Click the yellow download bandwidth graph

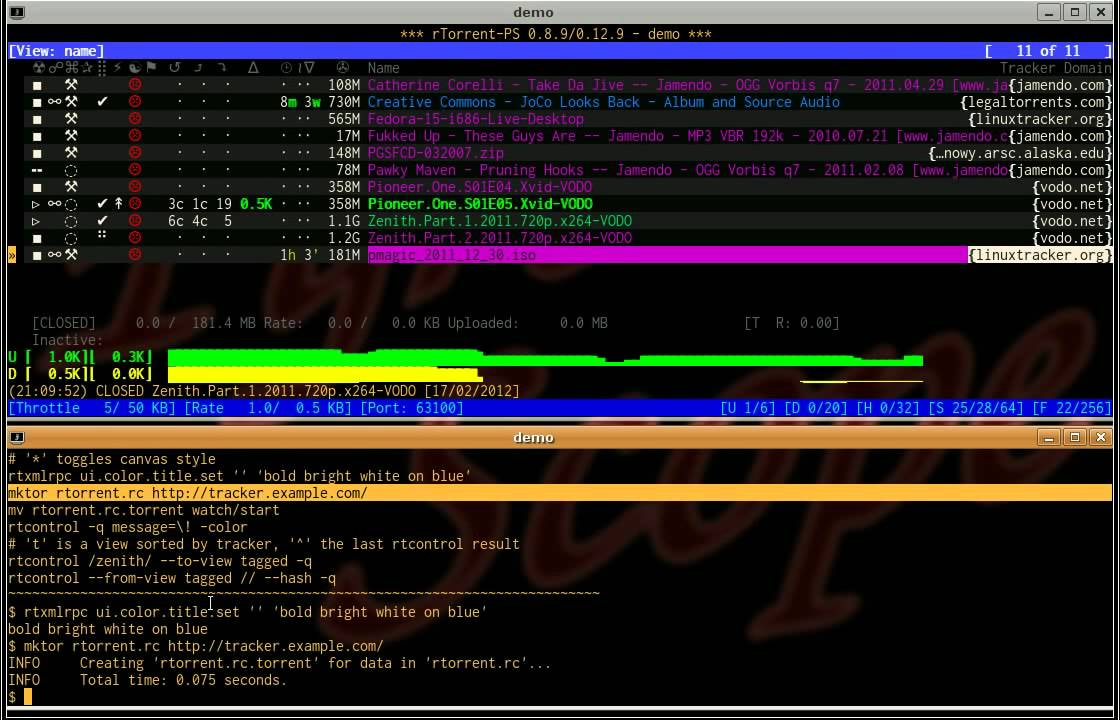click(x=325, y=375)
